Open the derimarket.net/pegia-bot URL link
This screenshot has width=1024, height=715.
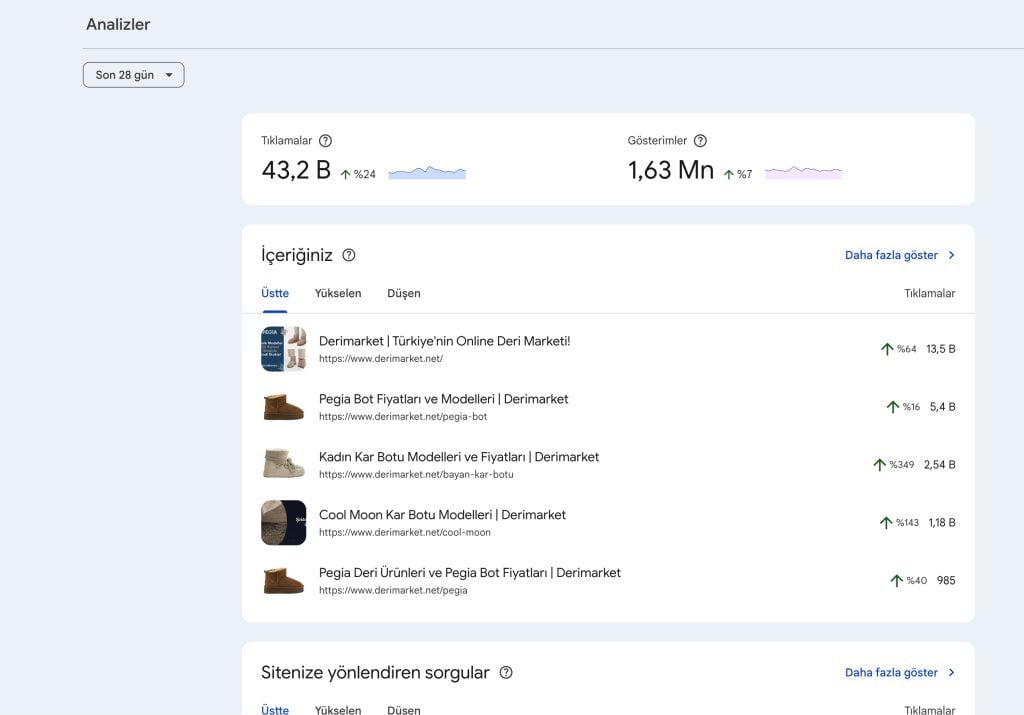pyautogui.click(x=403, y=417)
